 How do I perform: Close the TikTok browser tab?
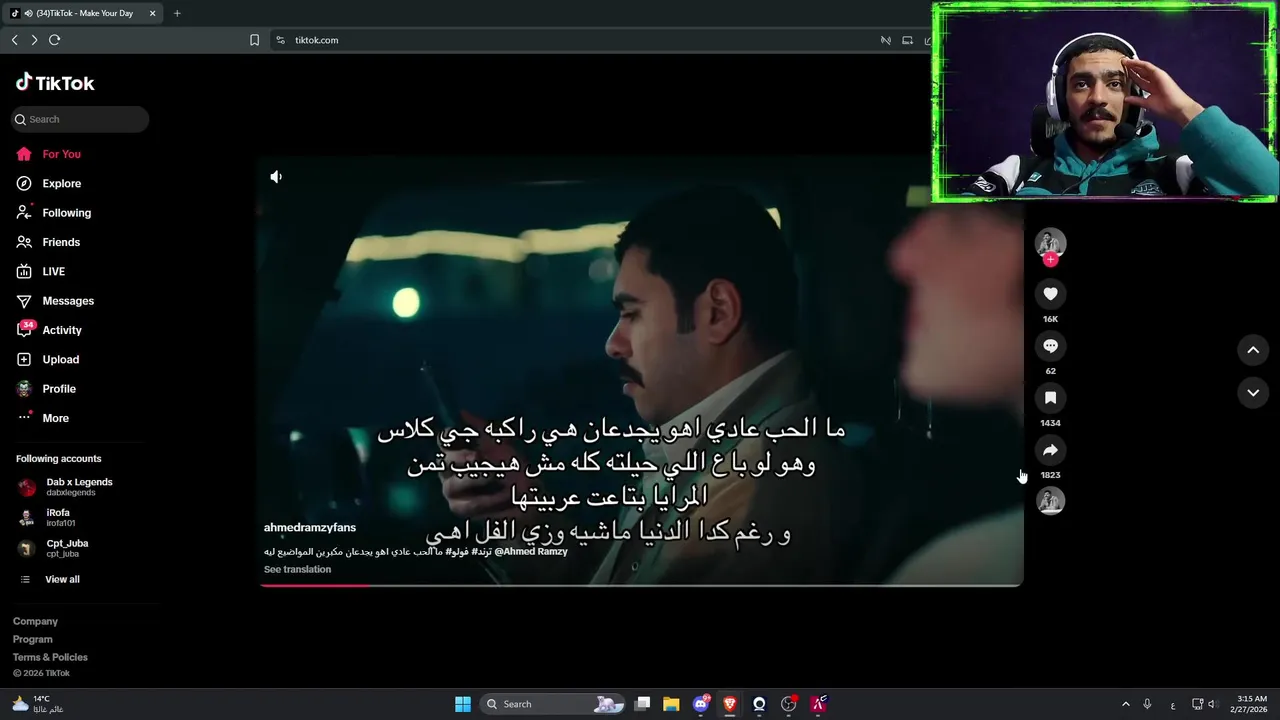coord(152,13)
